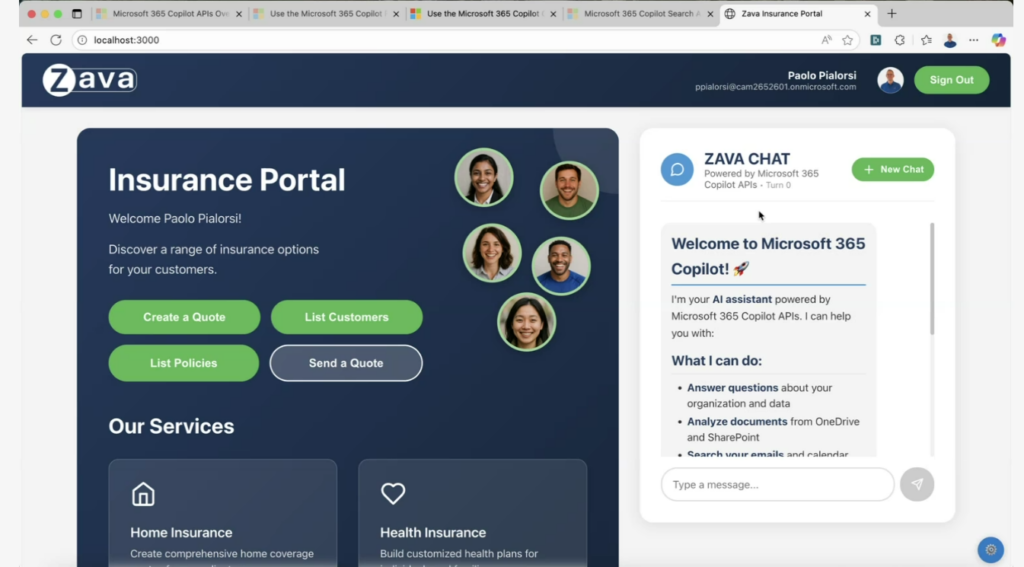Send the chat message
The image size is (1024, 567).
[917, 484]
